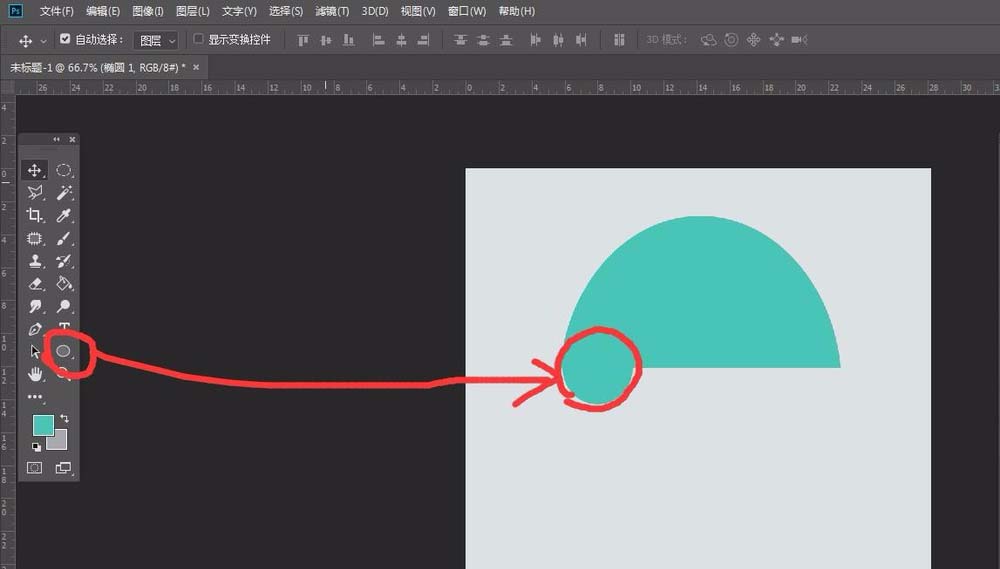Select the Move tool in toolbox
Image resolution: width=1000 pixels, height=569 pixels.
[35, 171]
